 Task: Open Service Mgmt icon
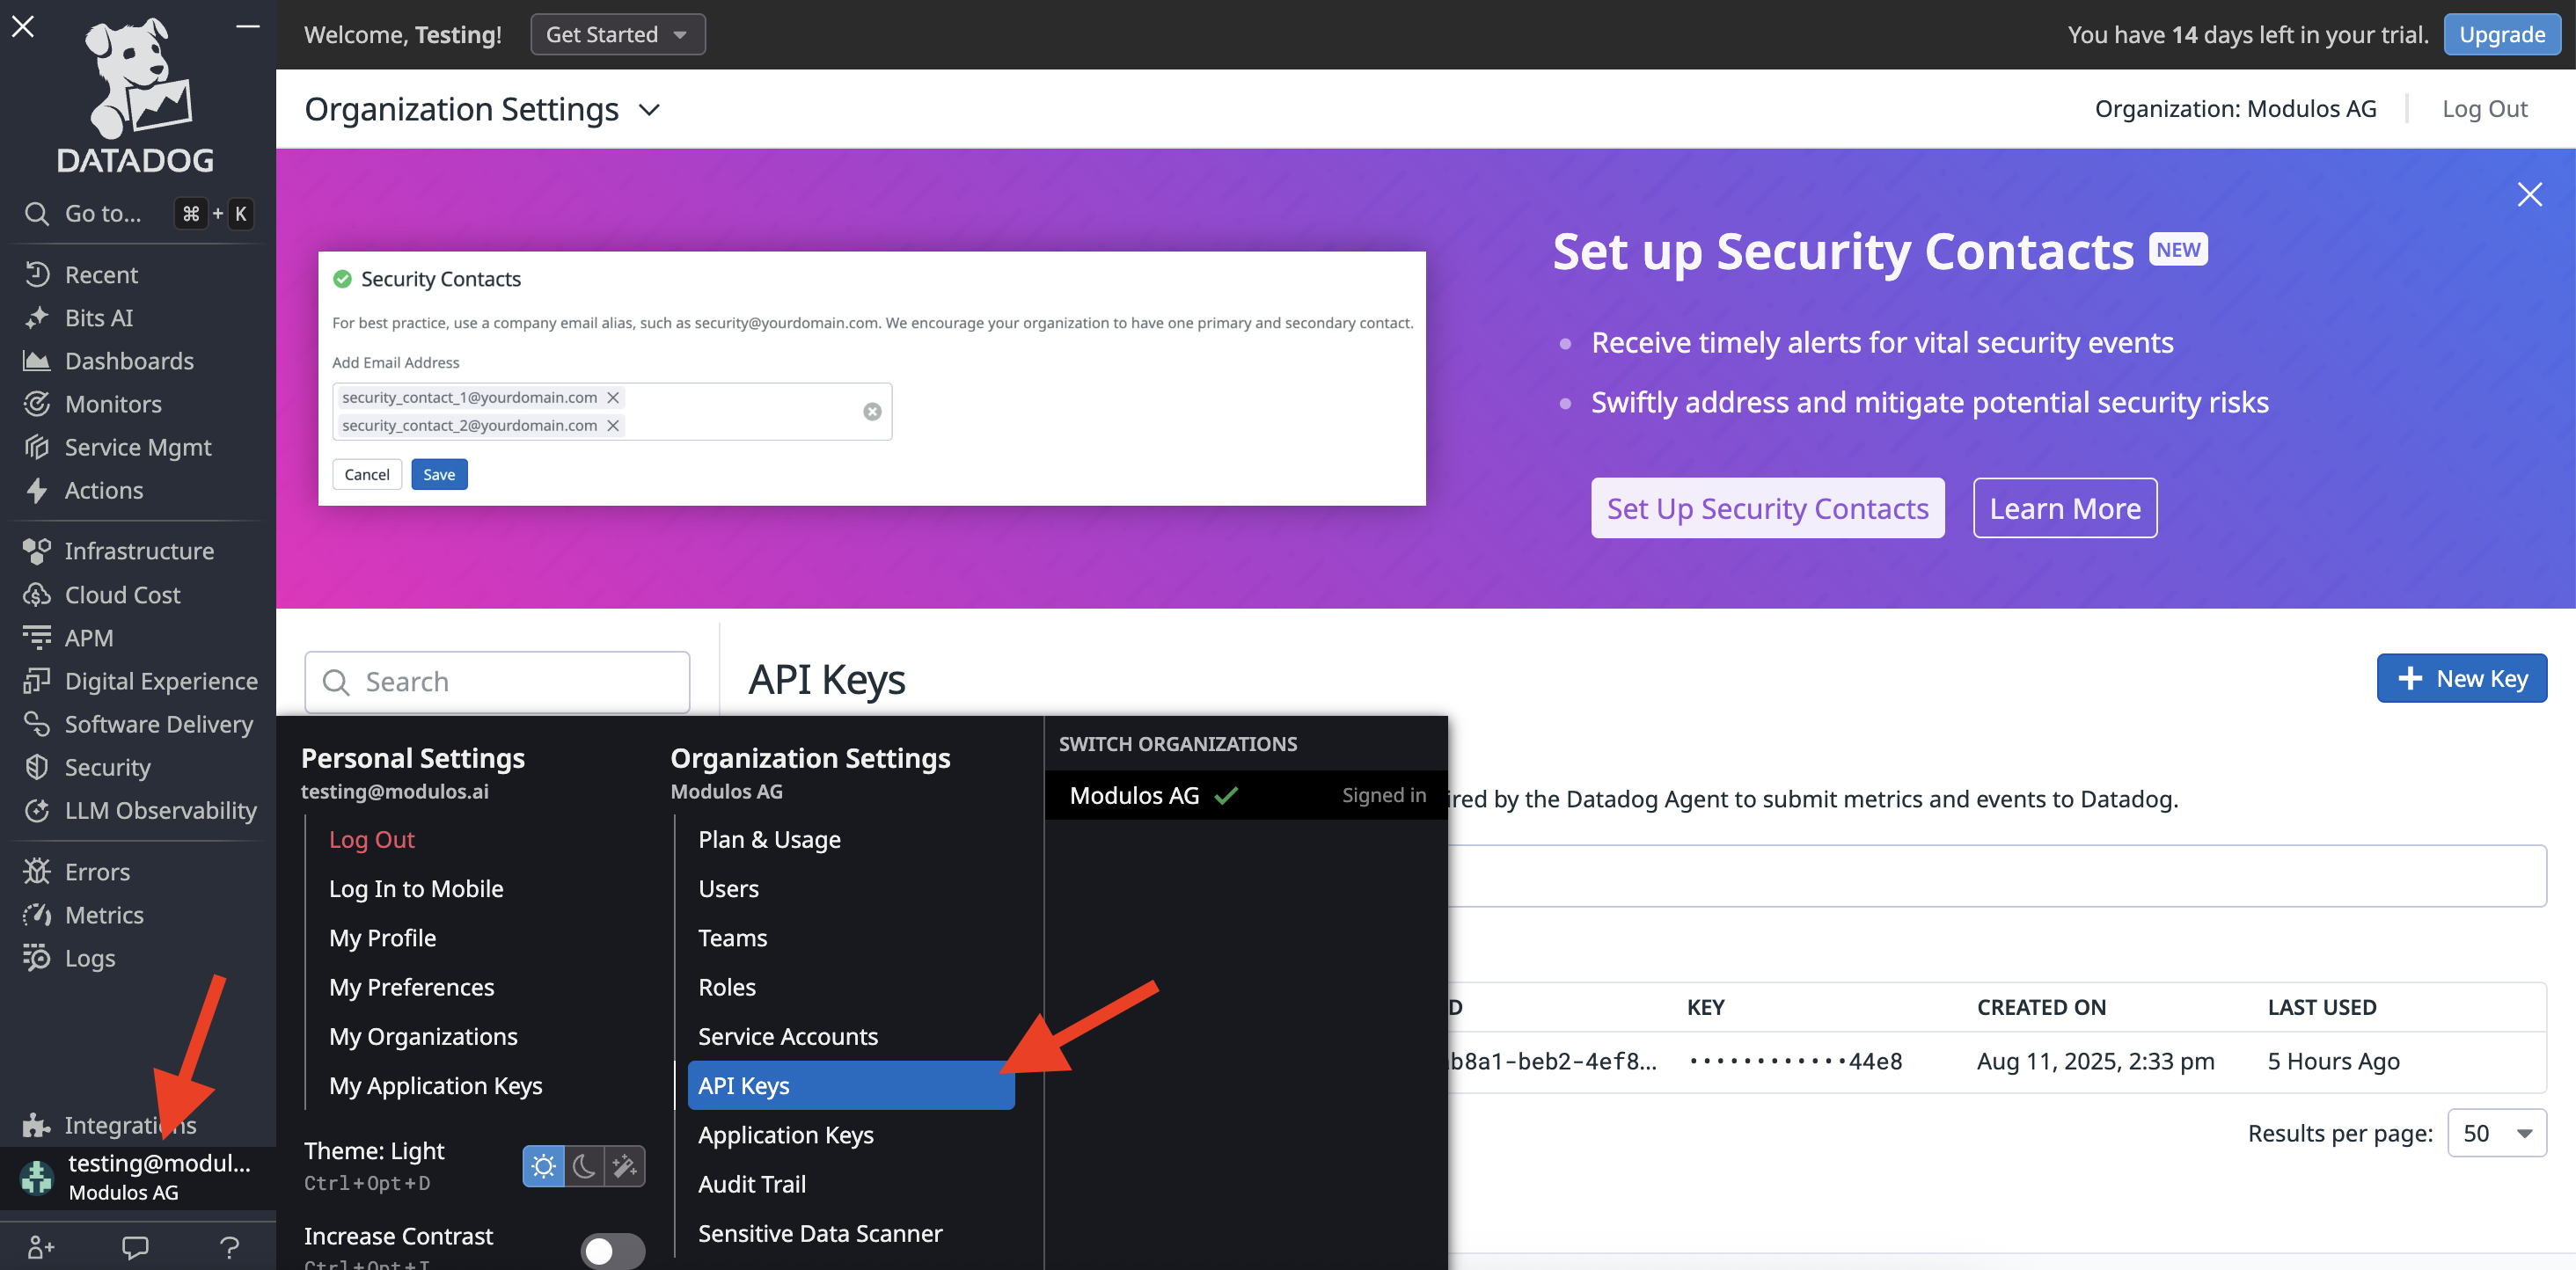[x=37, y=446]
